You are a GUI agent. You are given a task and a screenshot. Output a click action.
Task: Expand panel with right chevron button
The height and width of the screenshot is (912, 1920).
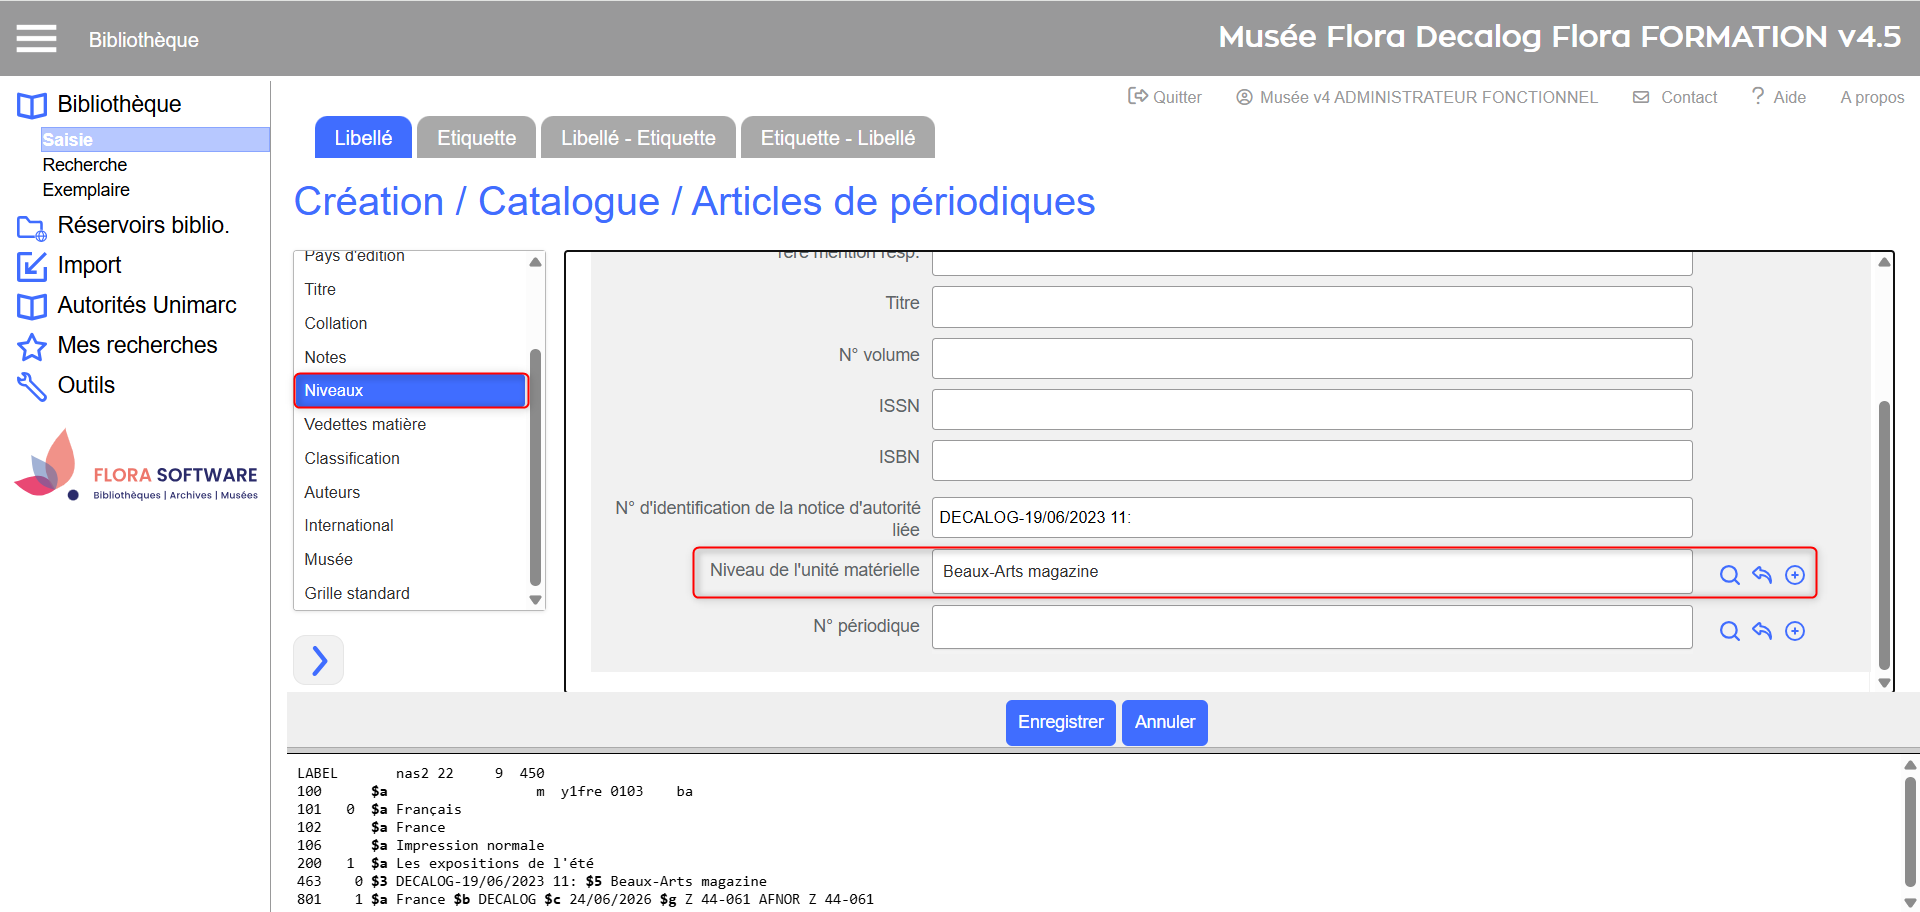(x=319, y=660)
